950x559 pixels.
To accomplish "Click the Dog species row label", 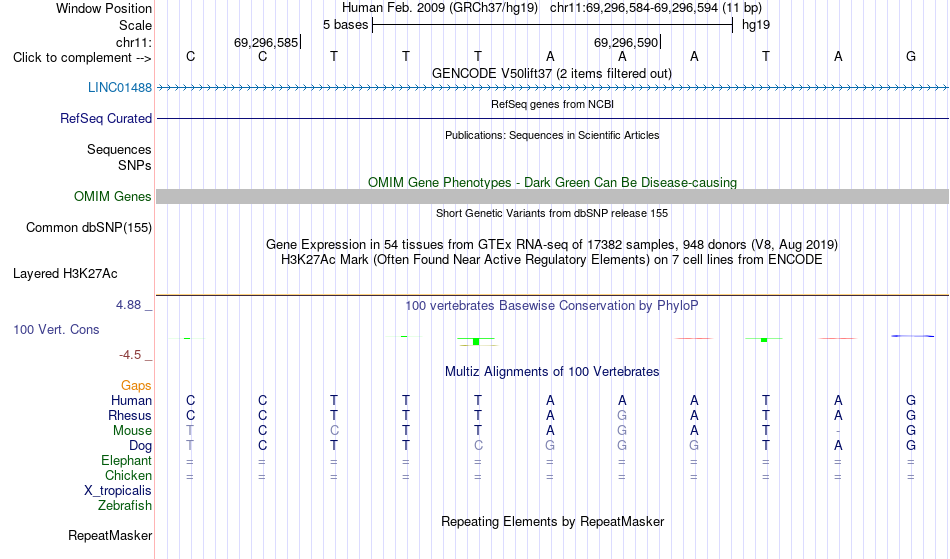I will (x=140, y=446).
